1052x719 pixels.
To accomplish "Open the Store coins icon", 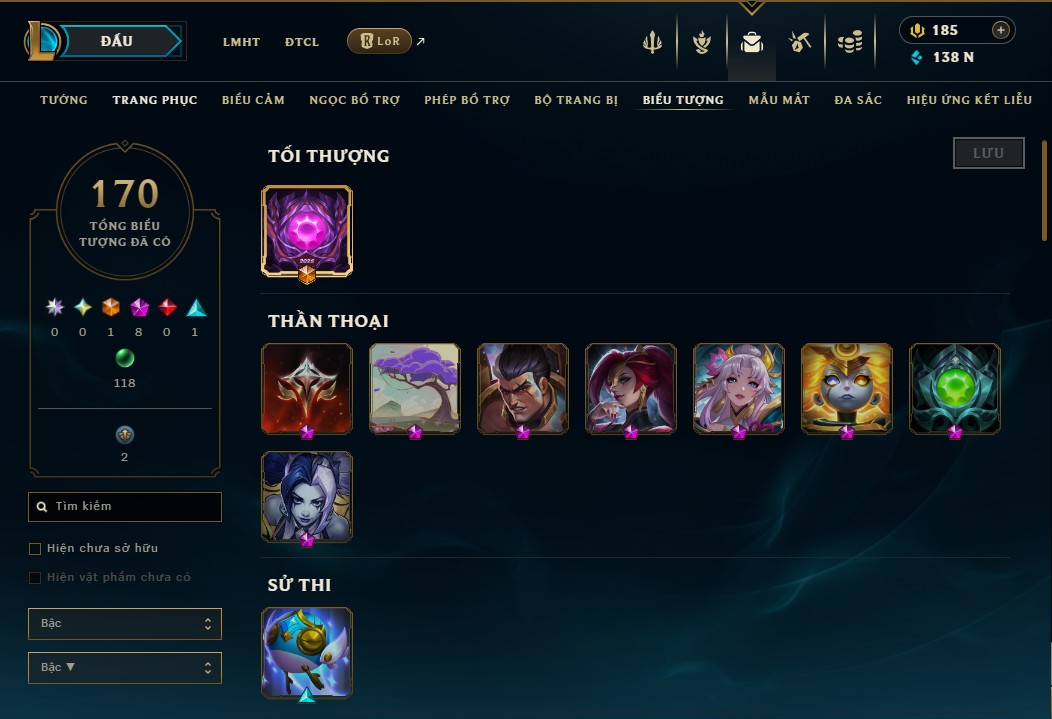I will (850, 42).
